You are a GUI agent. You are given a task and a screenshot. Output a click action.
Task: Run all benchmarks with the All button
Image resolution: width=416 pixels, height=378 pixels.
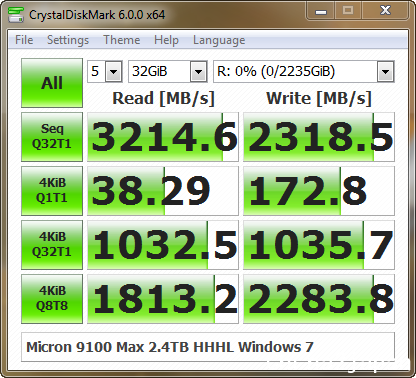pos(52,83)
